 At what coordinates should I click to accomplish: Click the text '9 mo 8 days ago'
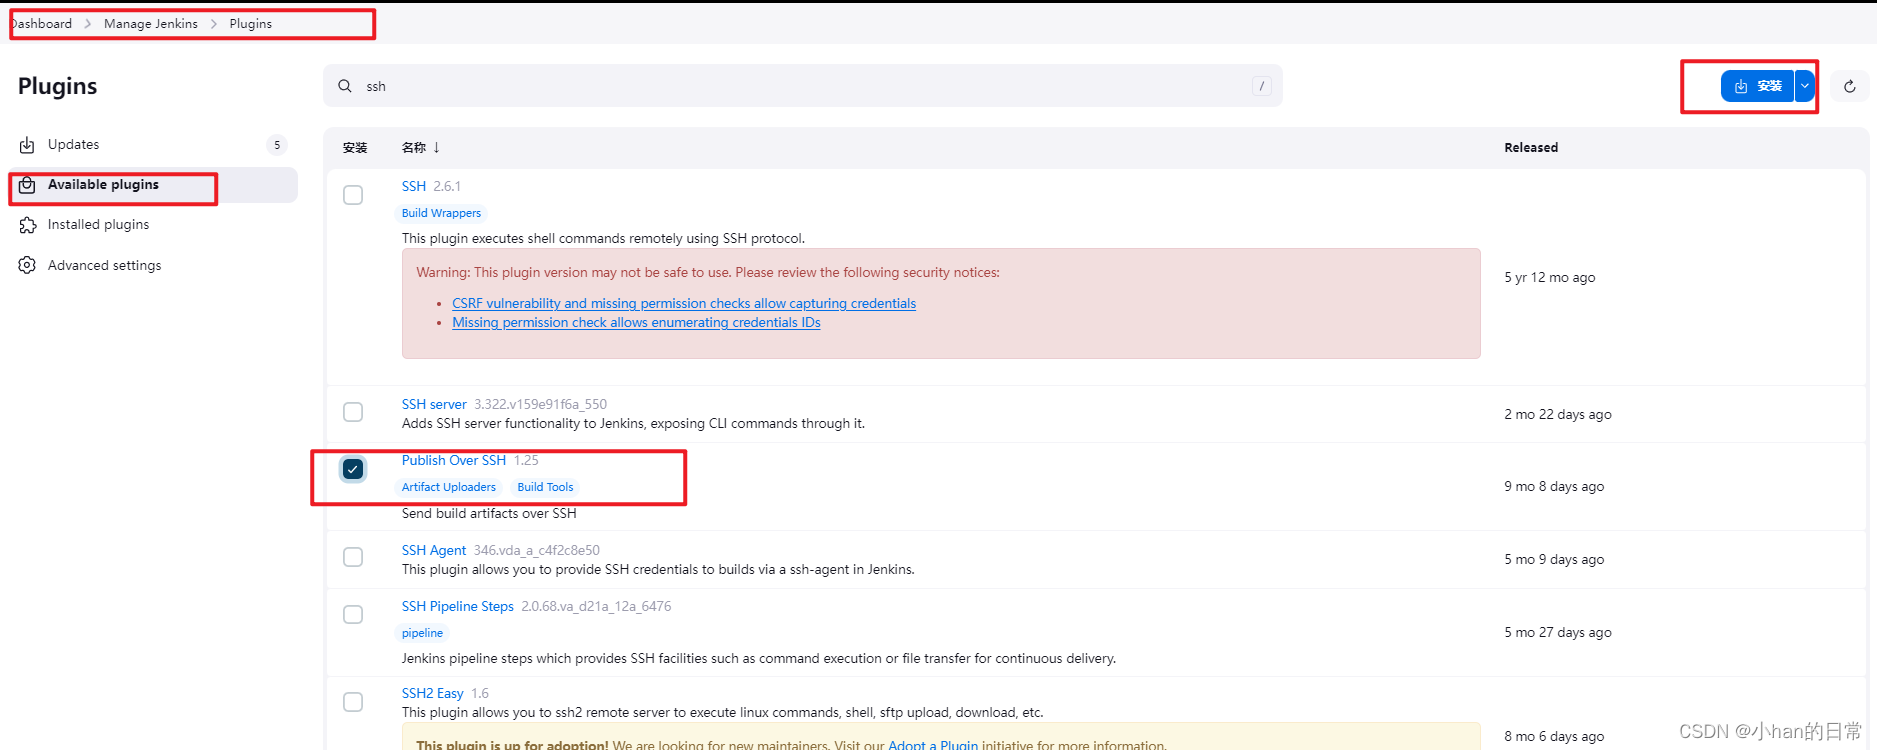click(1554, 486)
